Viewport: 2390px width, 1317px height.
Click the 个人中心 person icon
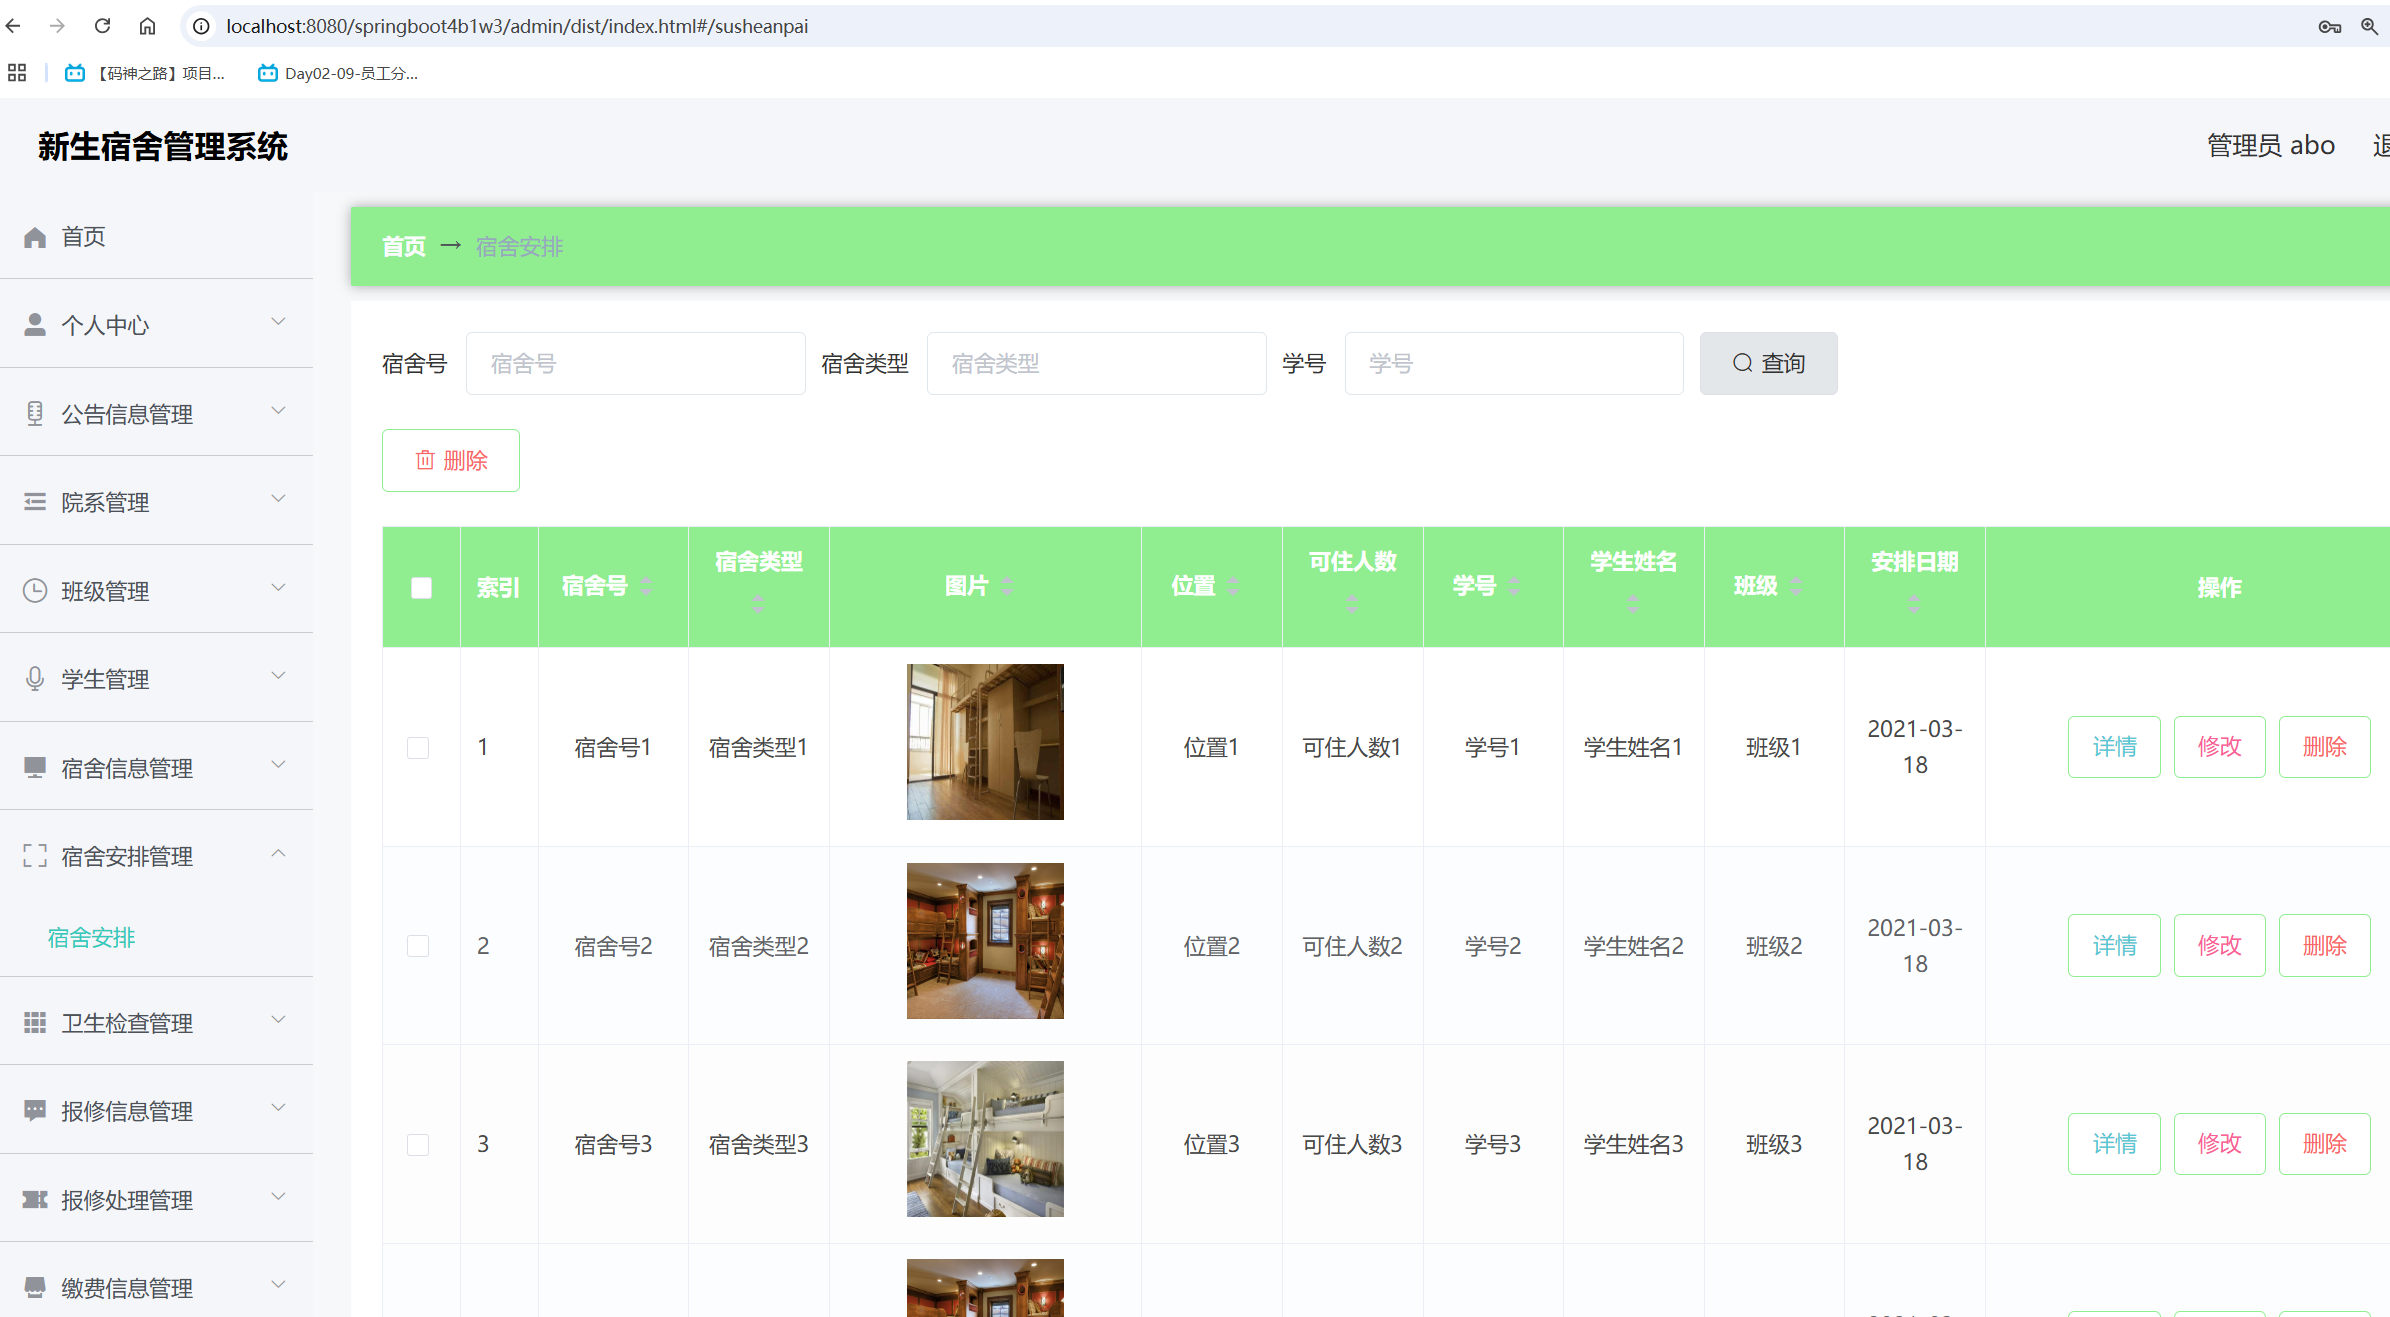point(35,323)
